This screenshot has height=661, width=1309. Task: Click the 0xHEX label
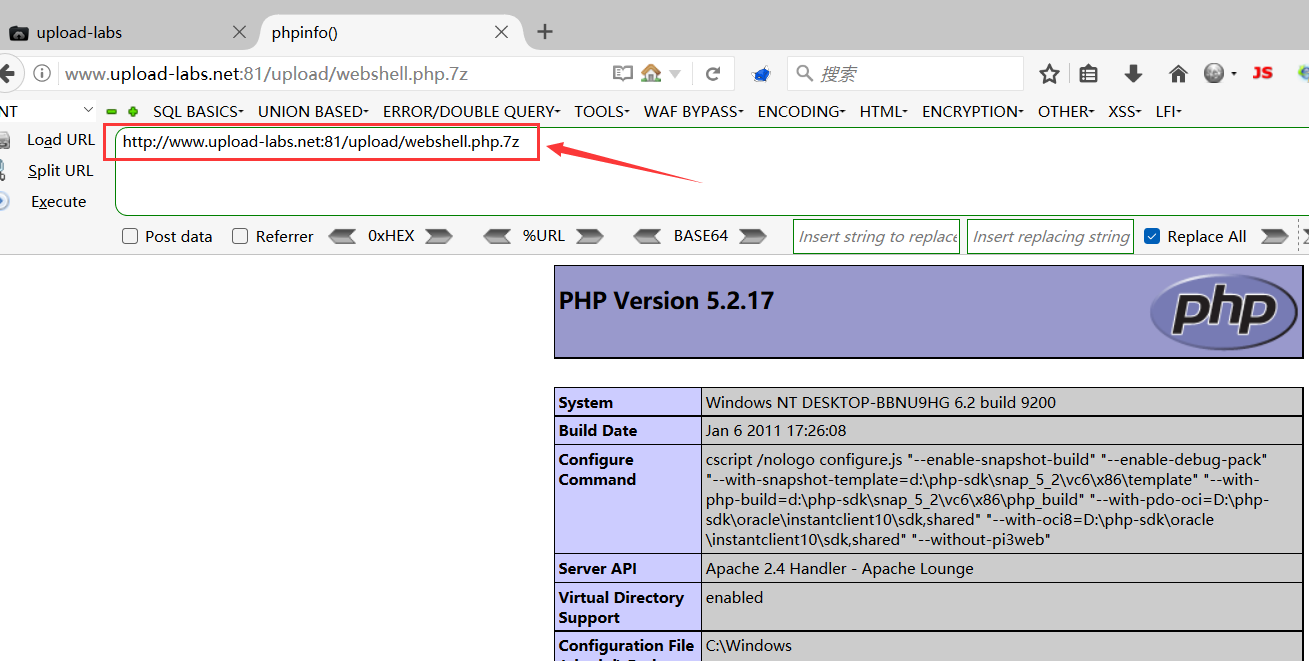[391, 236]
